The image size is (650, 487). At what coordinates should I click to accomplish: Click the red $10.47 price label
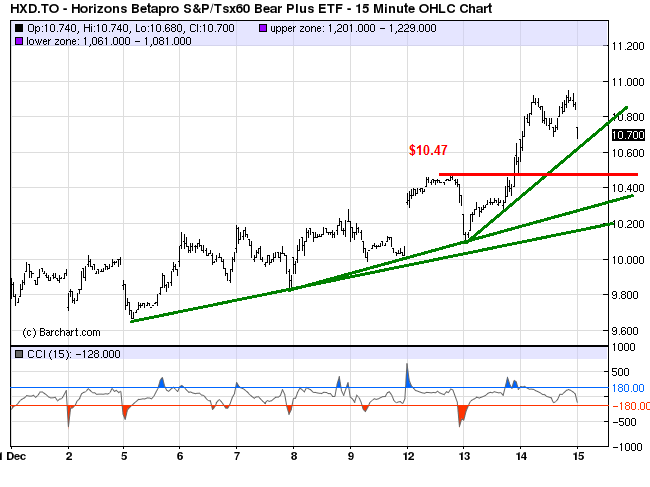click(428, 150)
